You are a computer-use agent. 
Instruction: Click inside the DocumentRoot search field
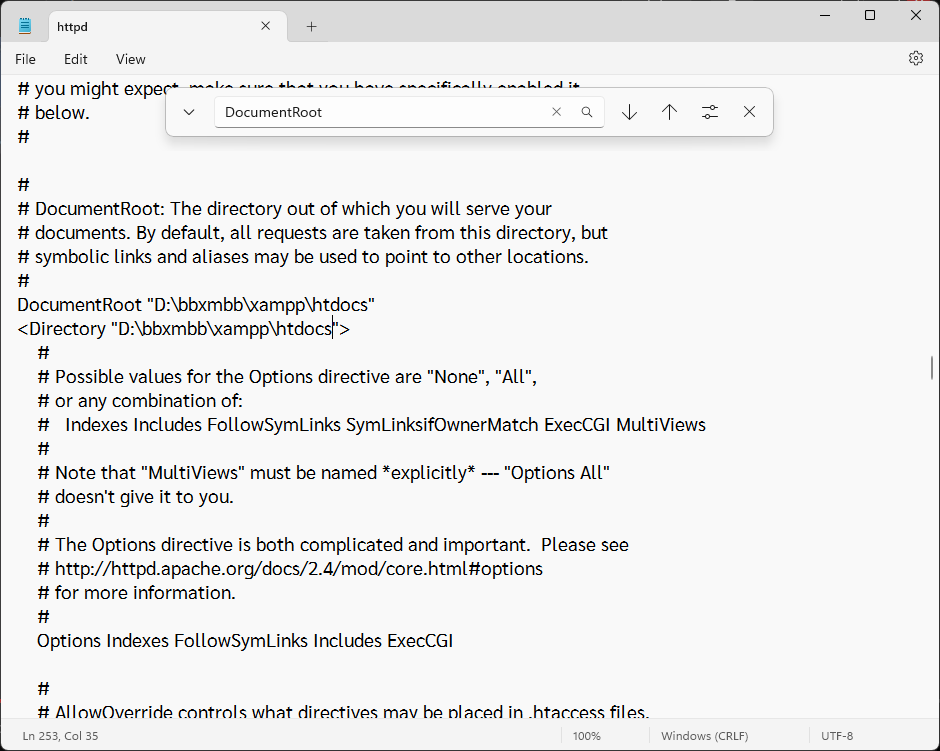380,112
